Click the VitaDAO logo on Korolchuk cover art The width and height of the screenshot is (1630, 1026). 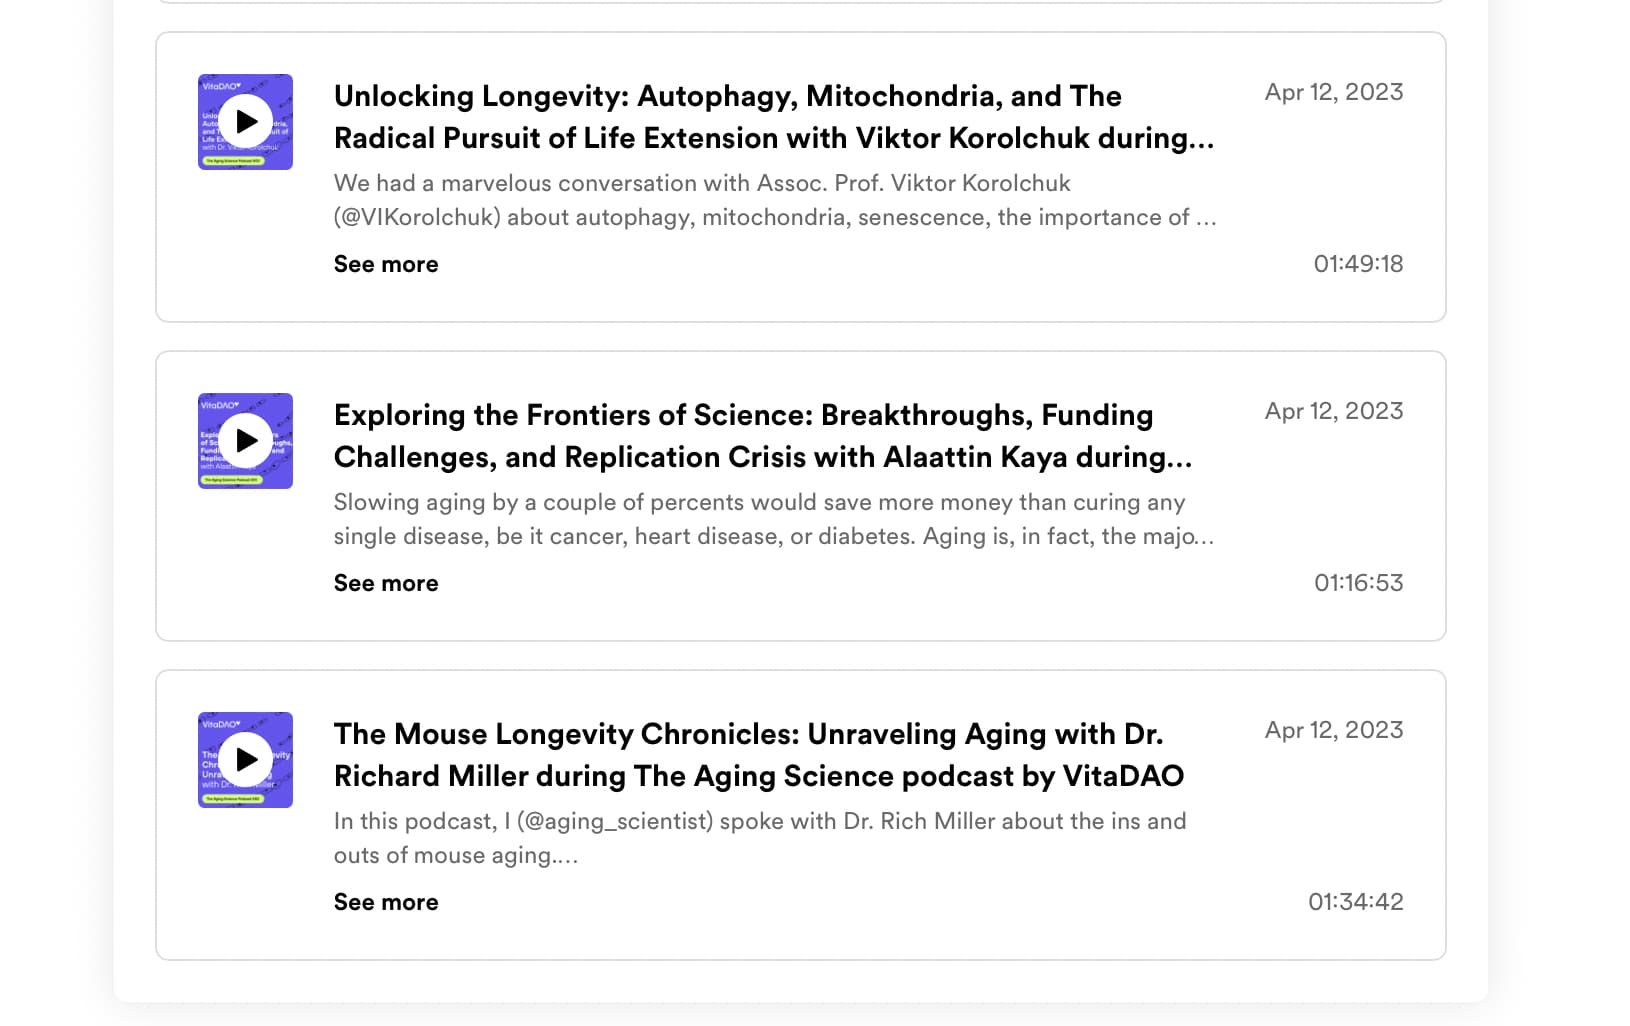[x=221, y=86]
